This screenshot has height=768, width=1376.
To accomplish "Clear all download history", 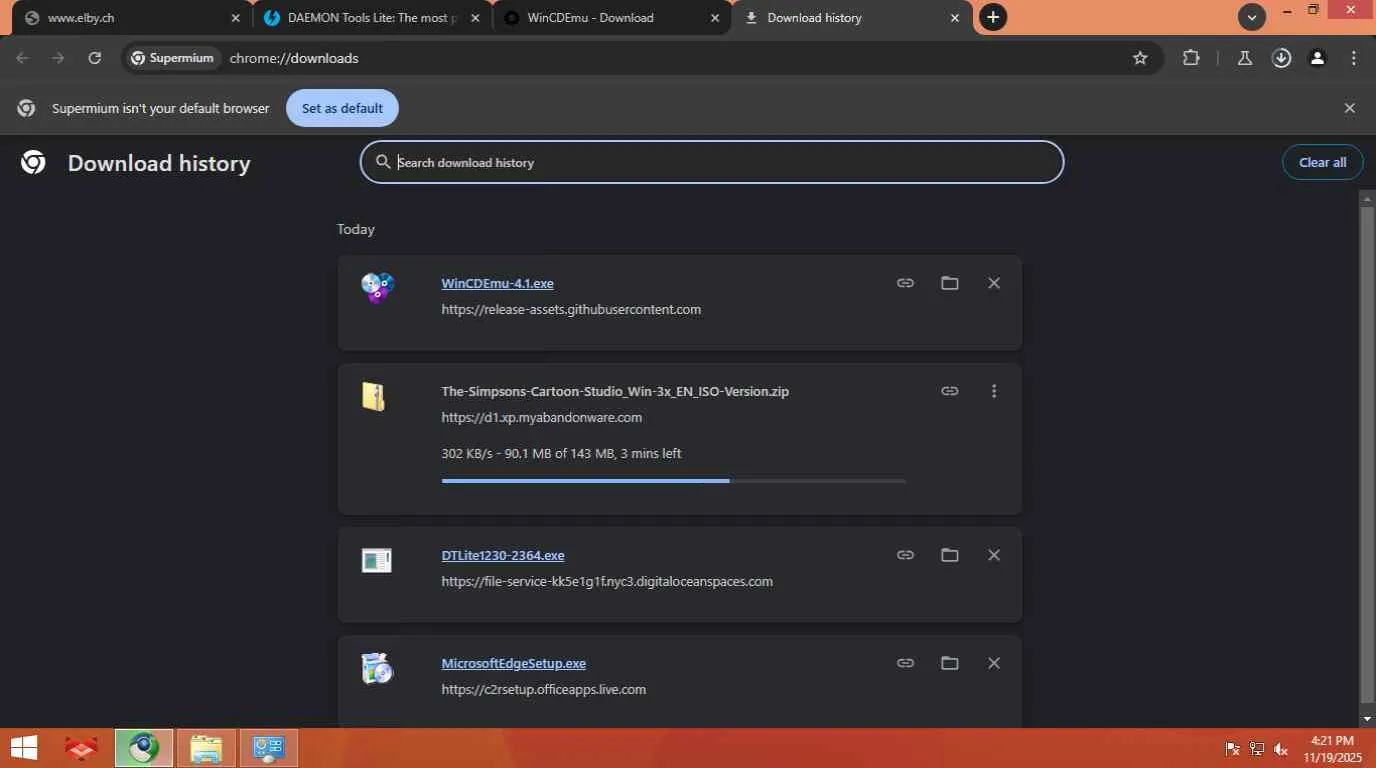I will tap(1322, 162).
